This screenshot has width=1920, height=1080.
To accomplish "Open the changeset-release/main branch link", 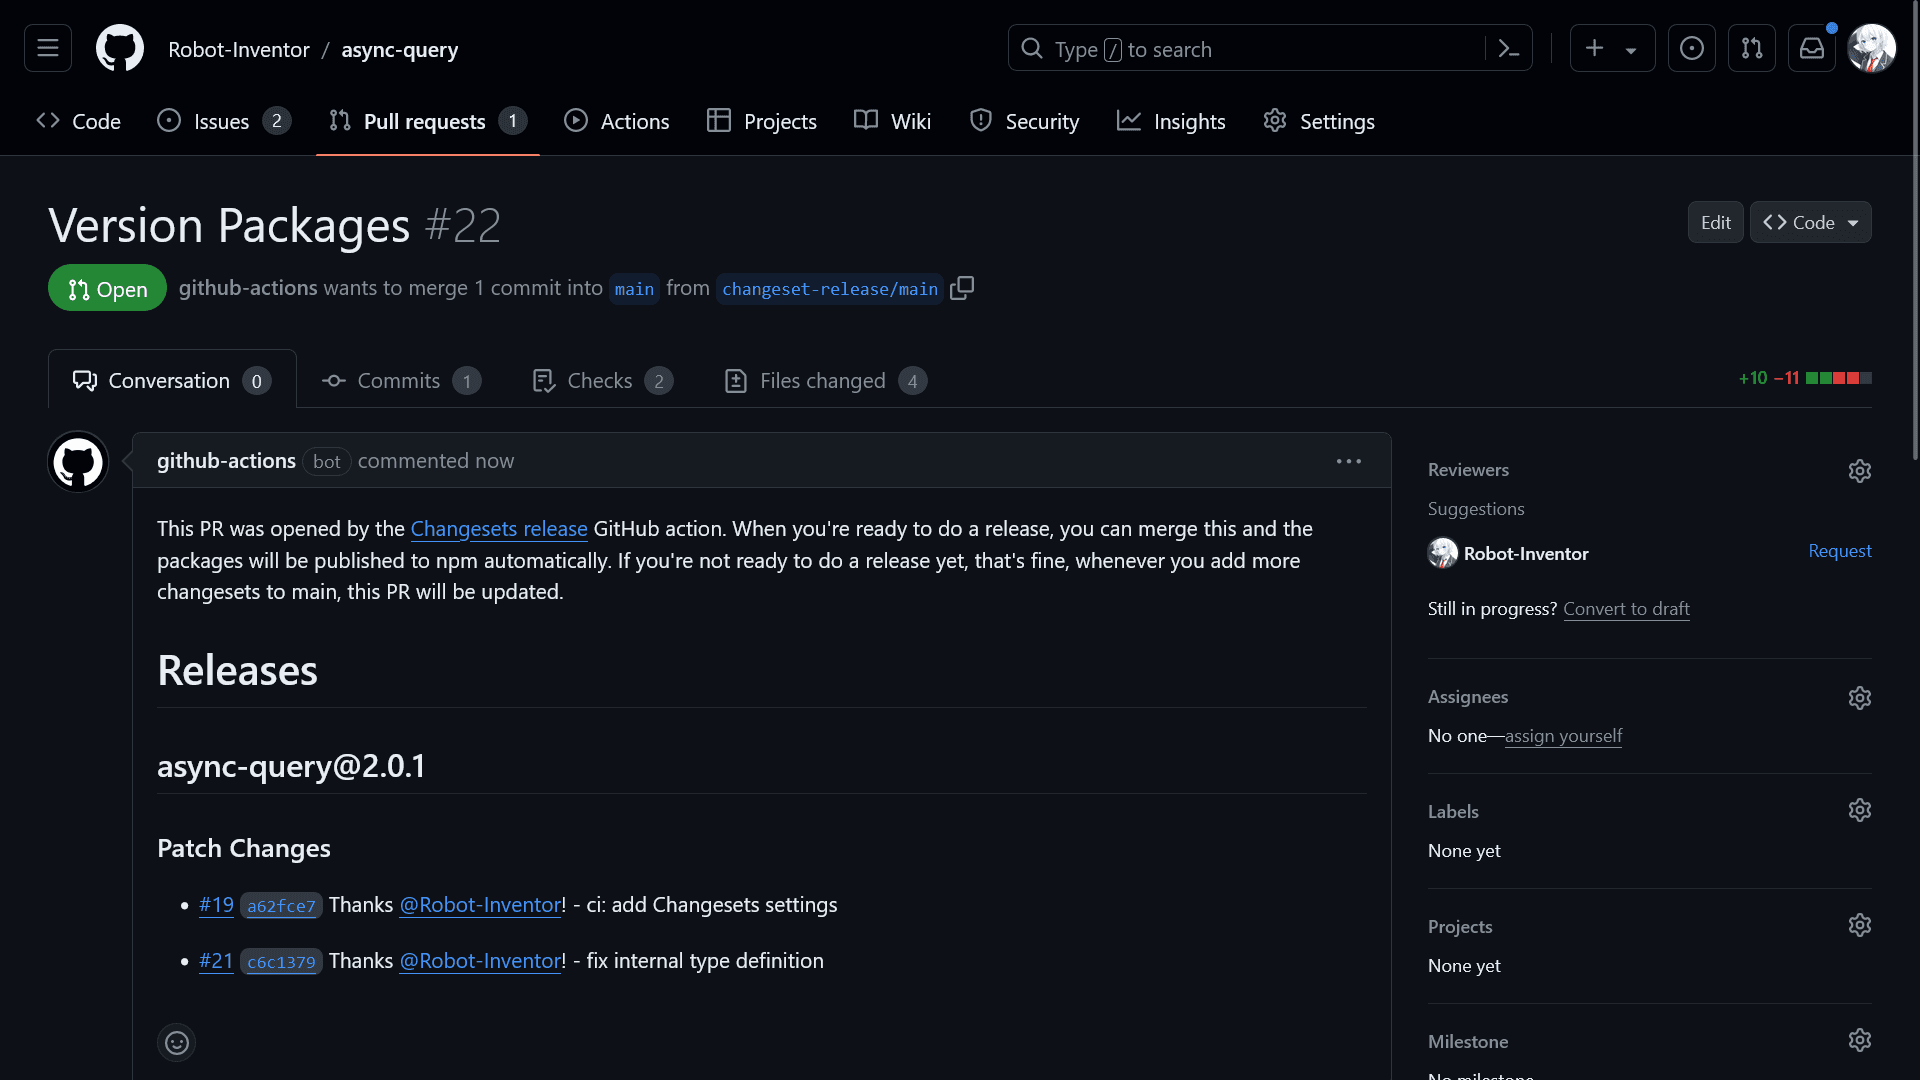I will pos(830,289).
